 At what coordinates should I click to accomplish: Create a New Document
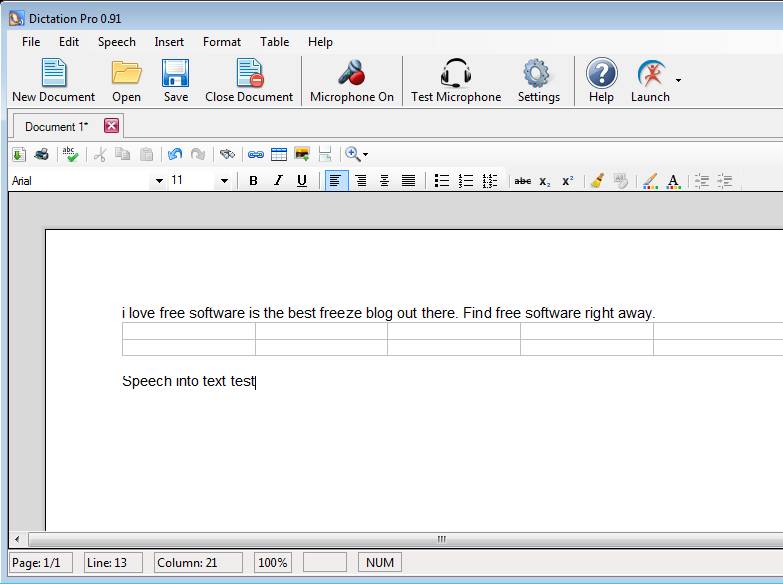(53, 80)
